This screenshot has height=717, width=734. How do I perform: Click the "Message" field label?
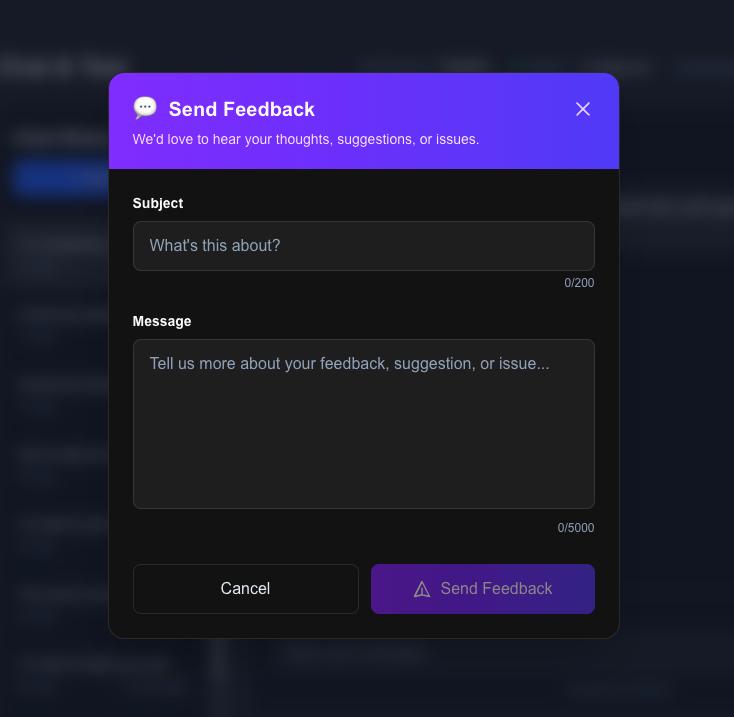[x=162, y=321]
